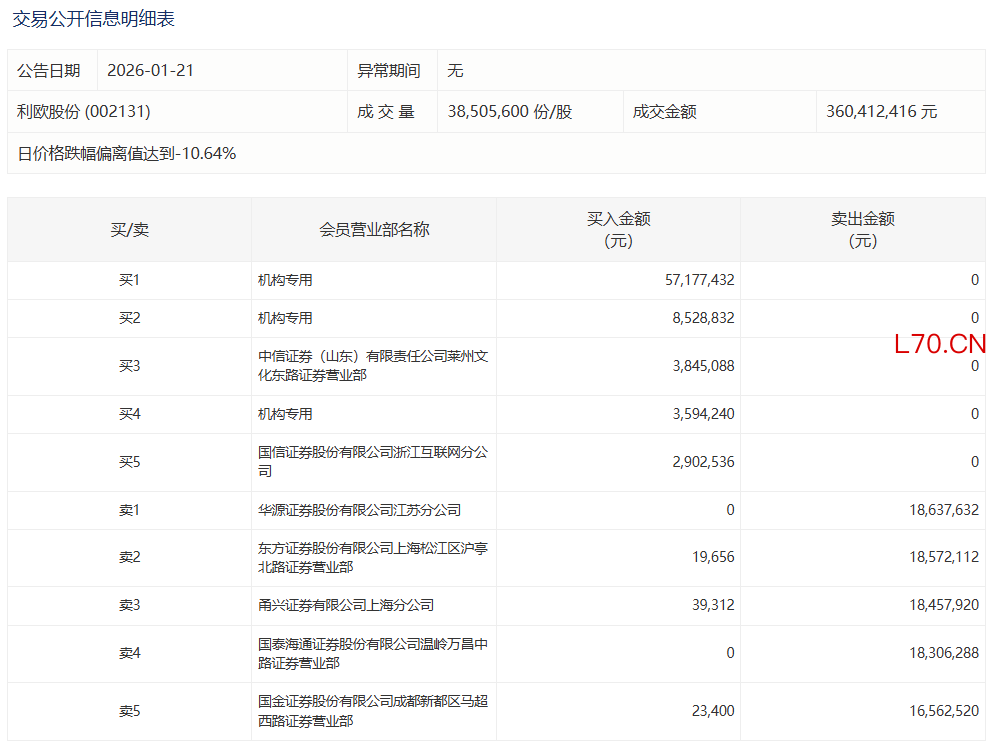The image size is (990, 748).
Task: Click 机构专用 in the 买1 row
Action: [x=285, y=281]
